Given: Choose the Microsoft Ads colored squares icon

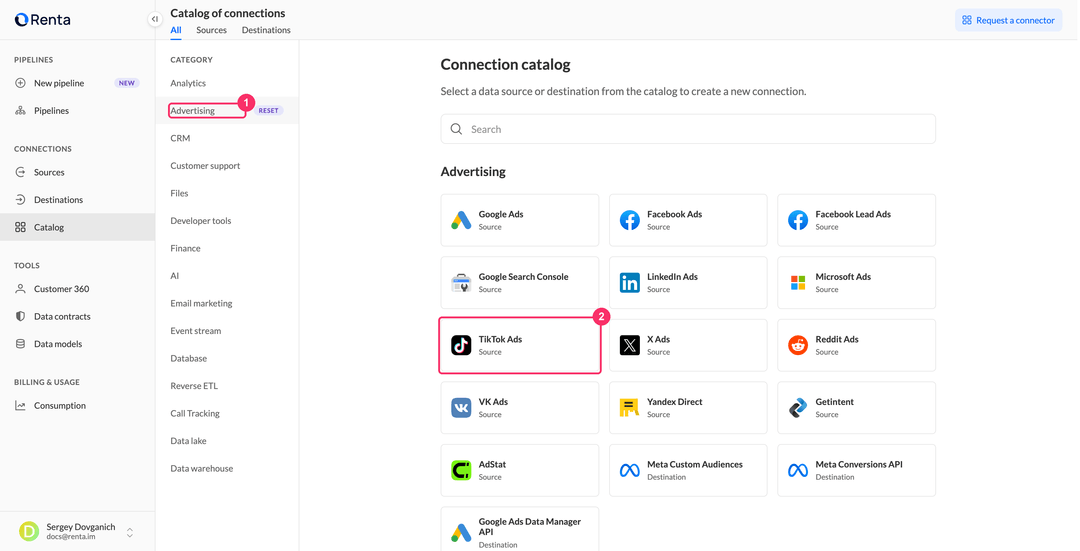Looking at the screenshot, I should (x=798, y=282).
